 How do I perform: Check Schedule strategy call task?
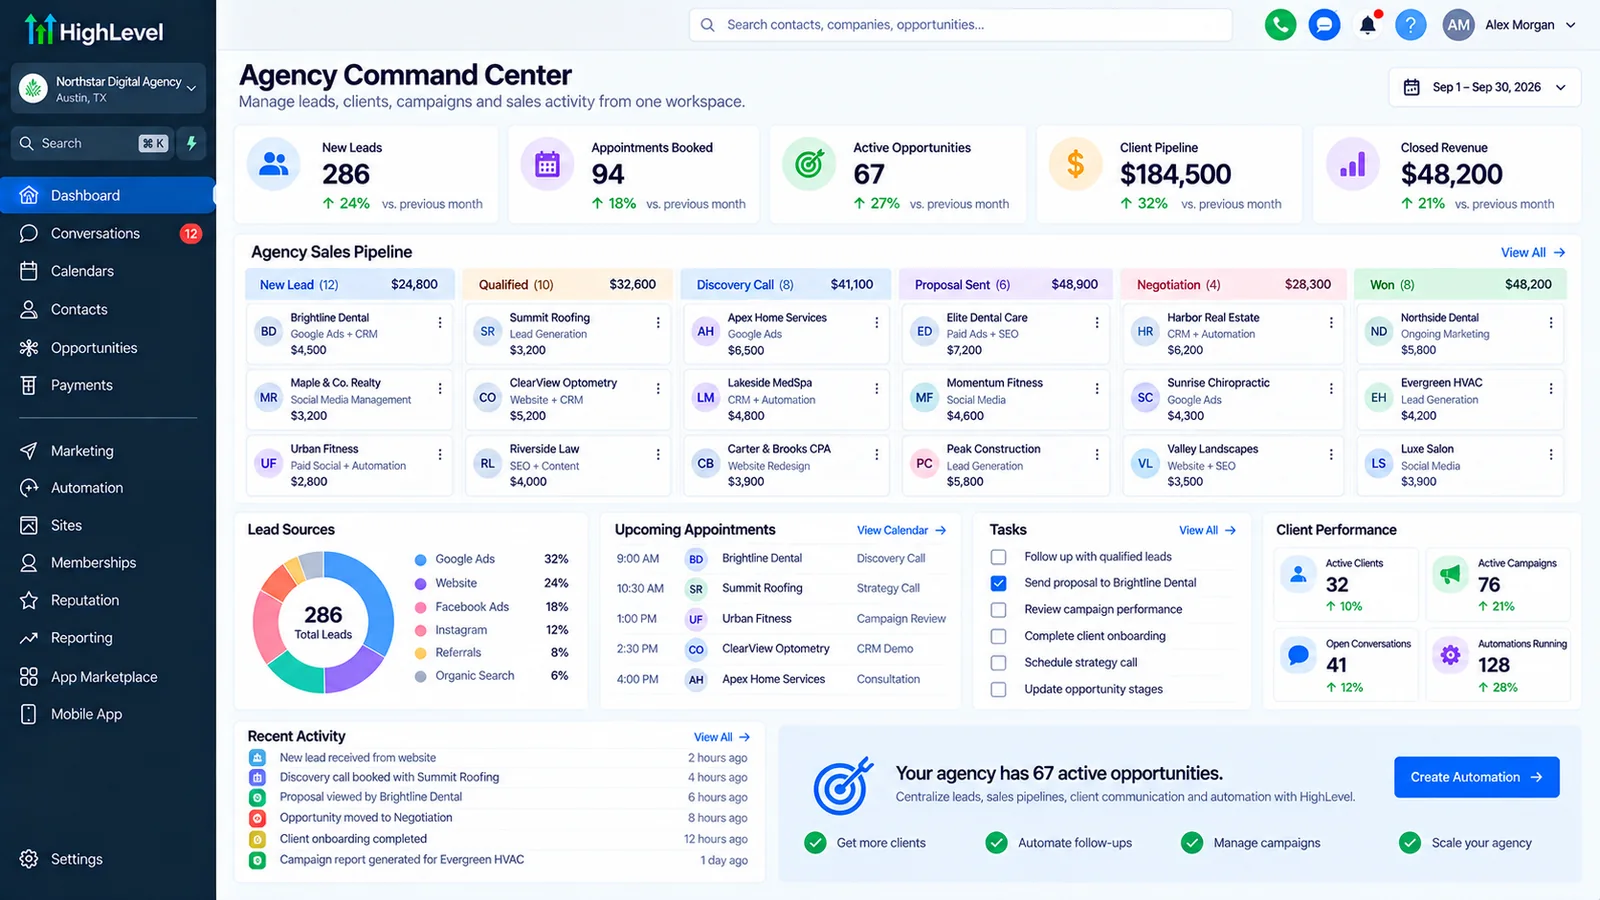tap(998, 663)
